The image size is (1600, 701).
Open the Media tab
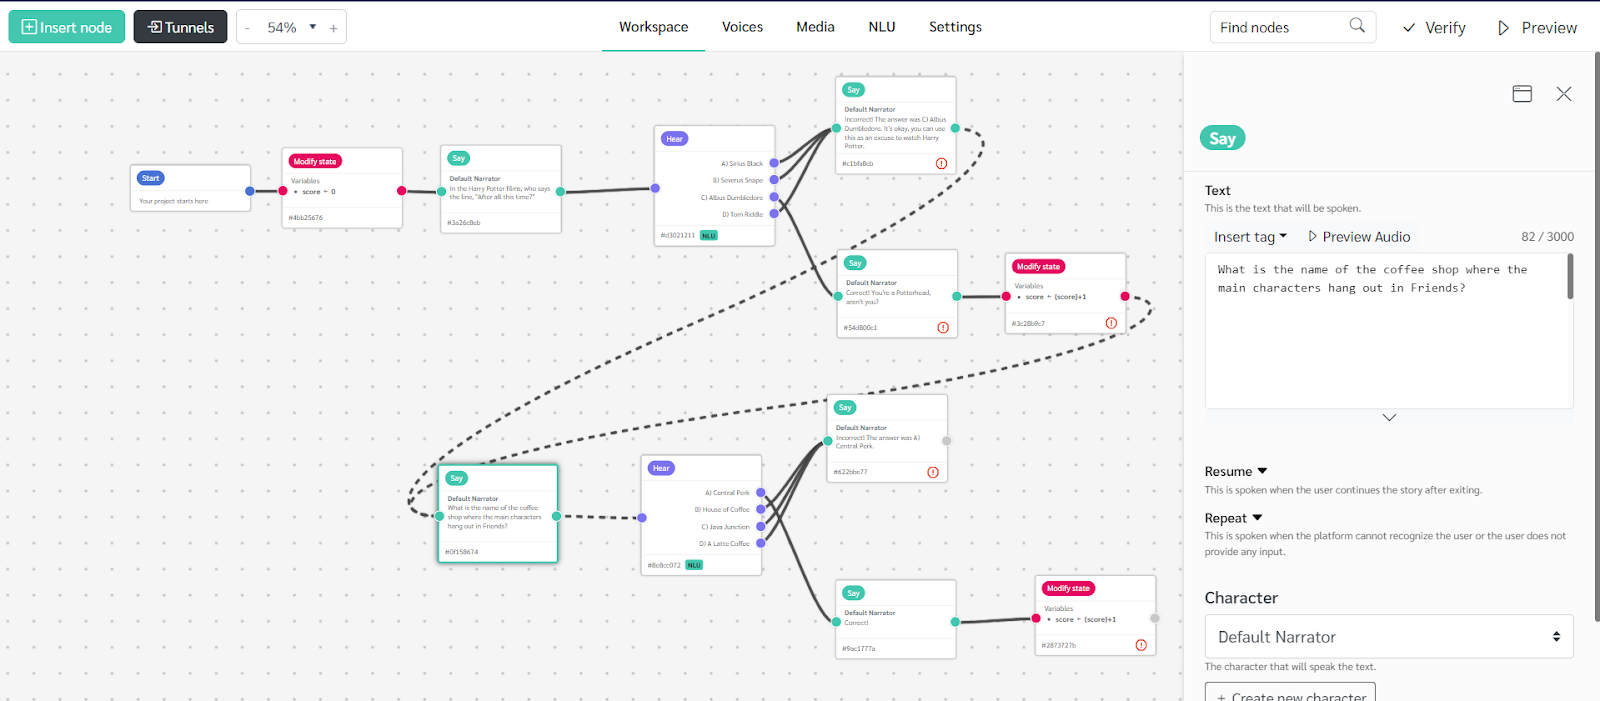pos(815,27)
